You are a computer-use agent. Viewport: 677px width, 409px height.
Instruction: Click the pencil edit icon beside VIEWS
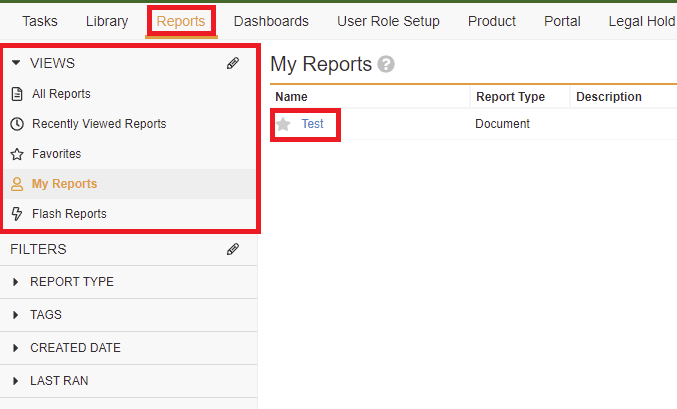point(233,63)
